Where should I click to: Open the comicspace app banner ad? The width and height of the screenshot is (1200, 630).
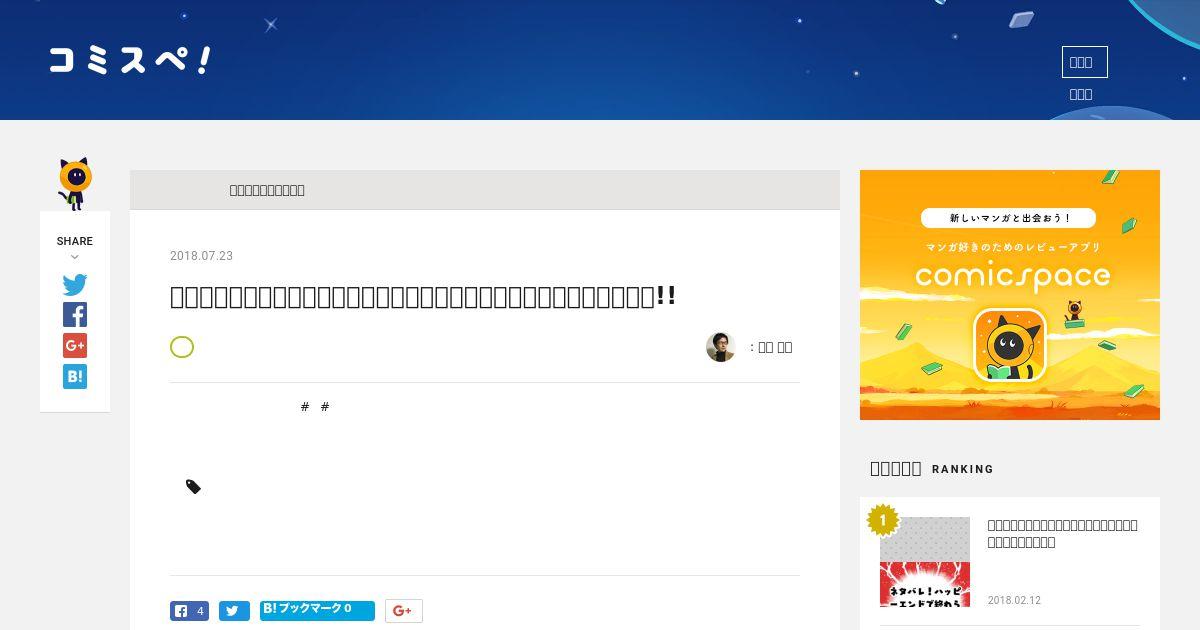[1010, 295]
